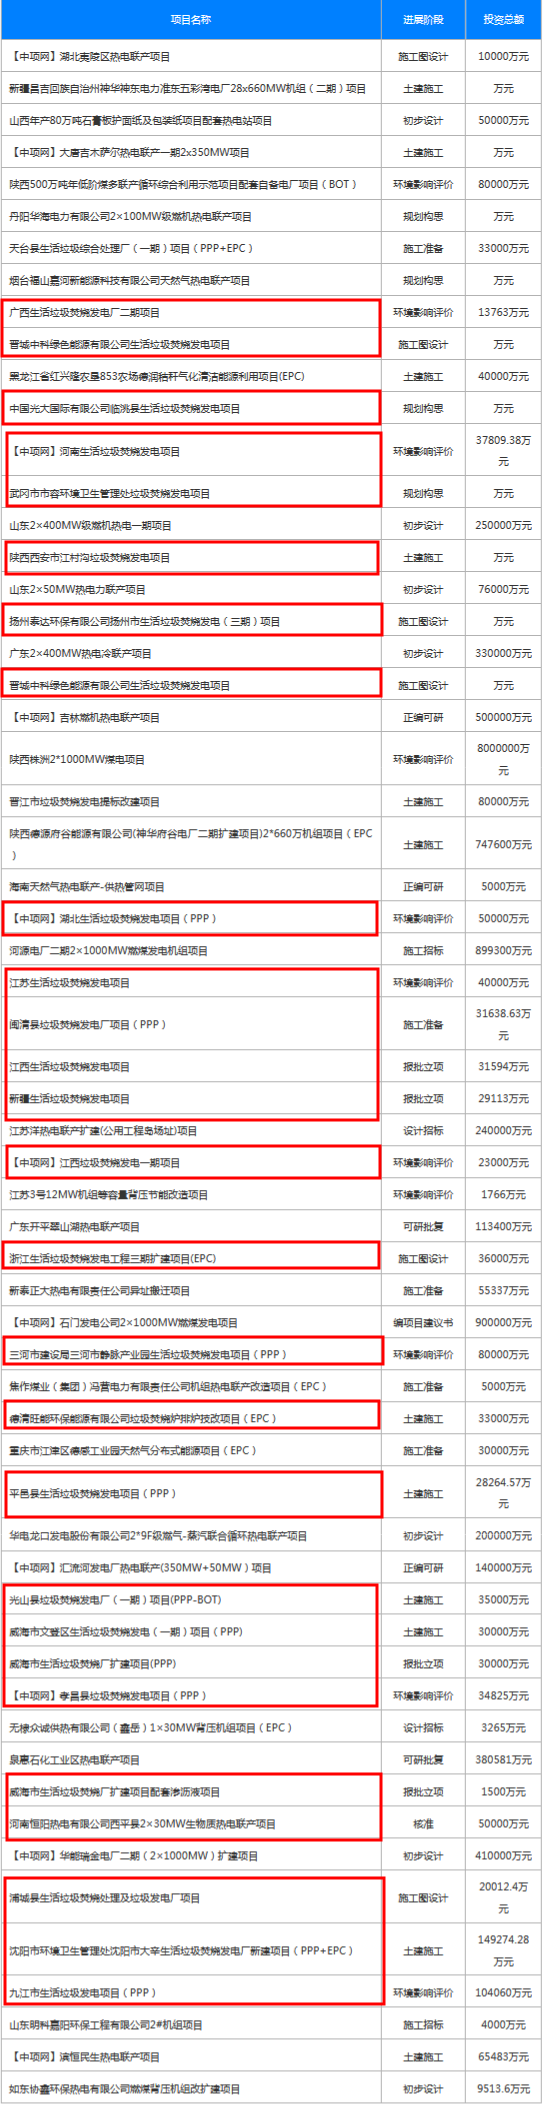The height and width of the screenshot is (2108, 543).
Task: Select the 113400万元 value
Action: [503, 1227]
